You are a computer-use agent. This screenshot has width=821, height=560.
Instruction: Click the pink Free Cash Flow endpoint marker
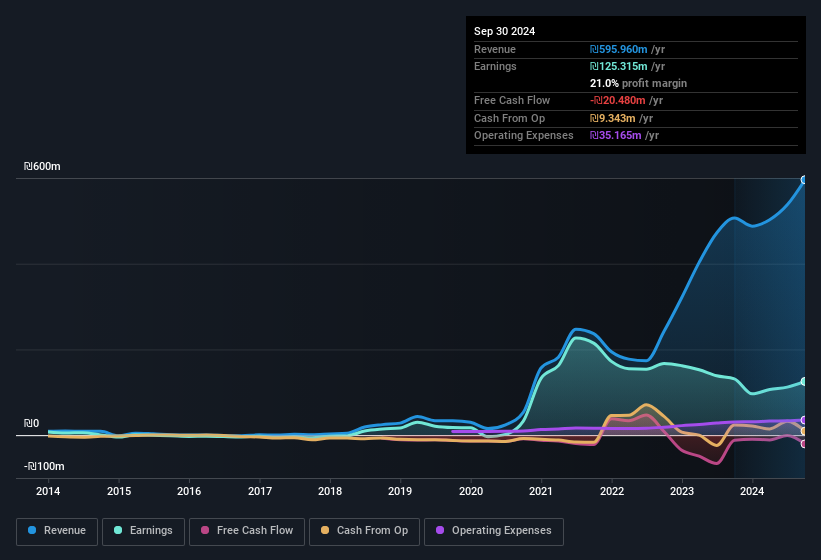click(804, 444)
